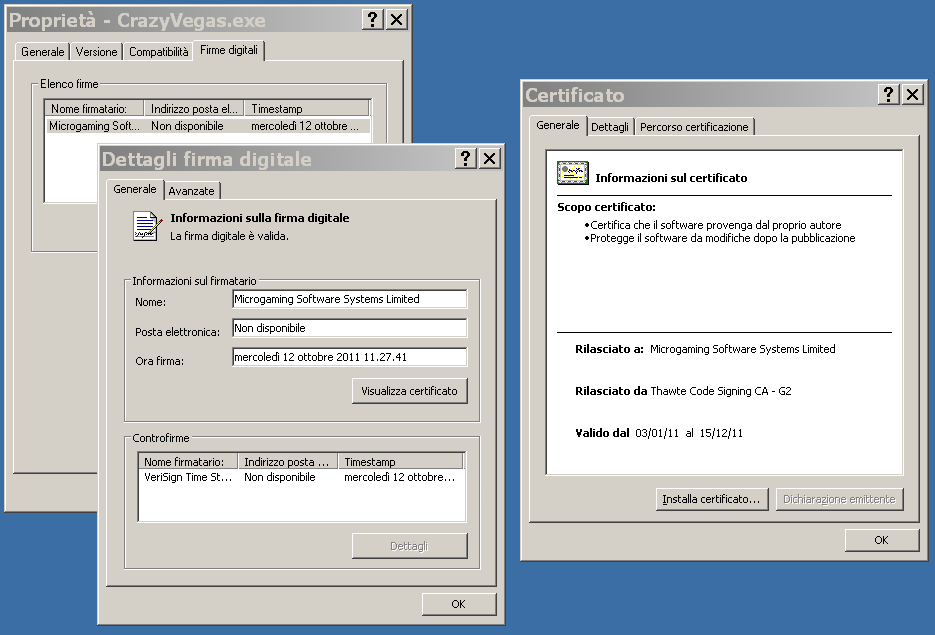Click Indirizzo posta column header in Controfirme

click(x=288, y=461)
